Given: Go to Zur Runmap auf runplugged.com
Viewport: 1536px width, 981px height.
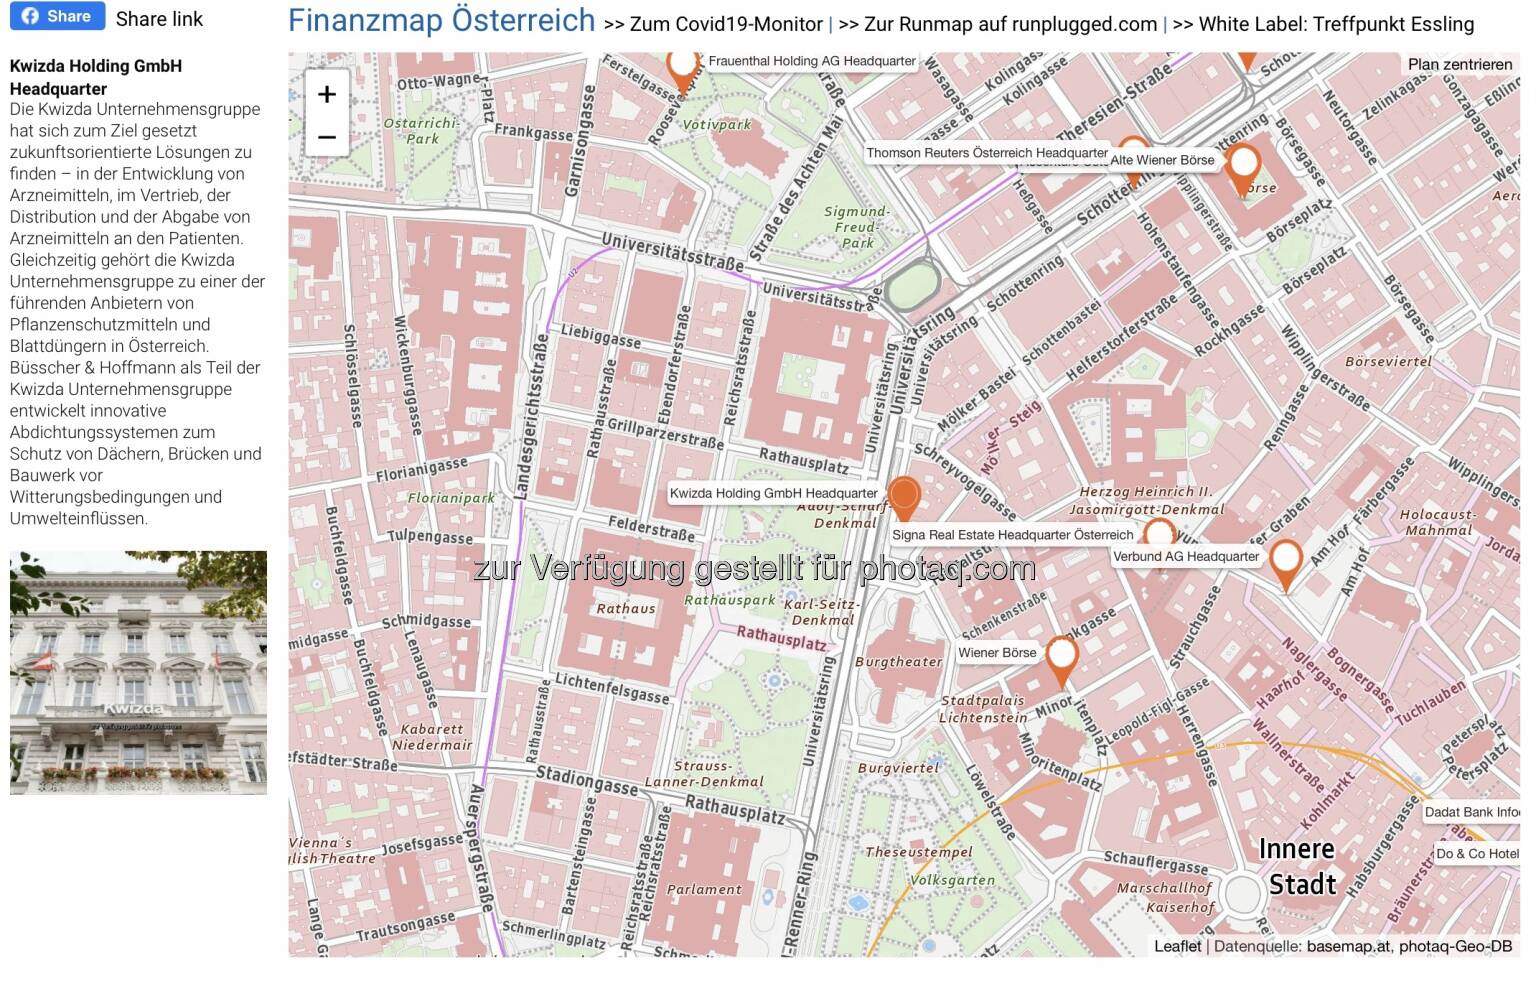Looking at the screenshot, I should click(x=1010, y=24).
